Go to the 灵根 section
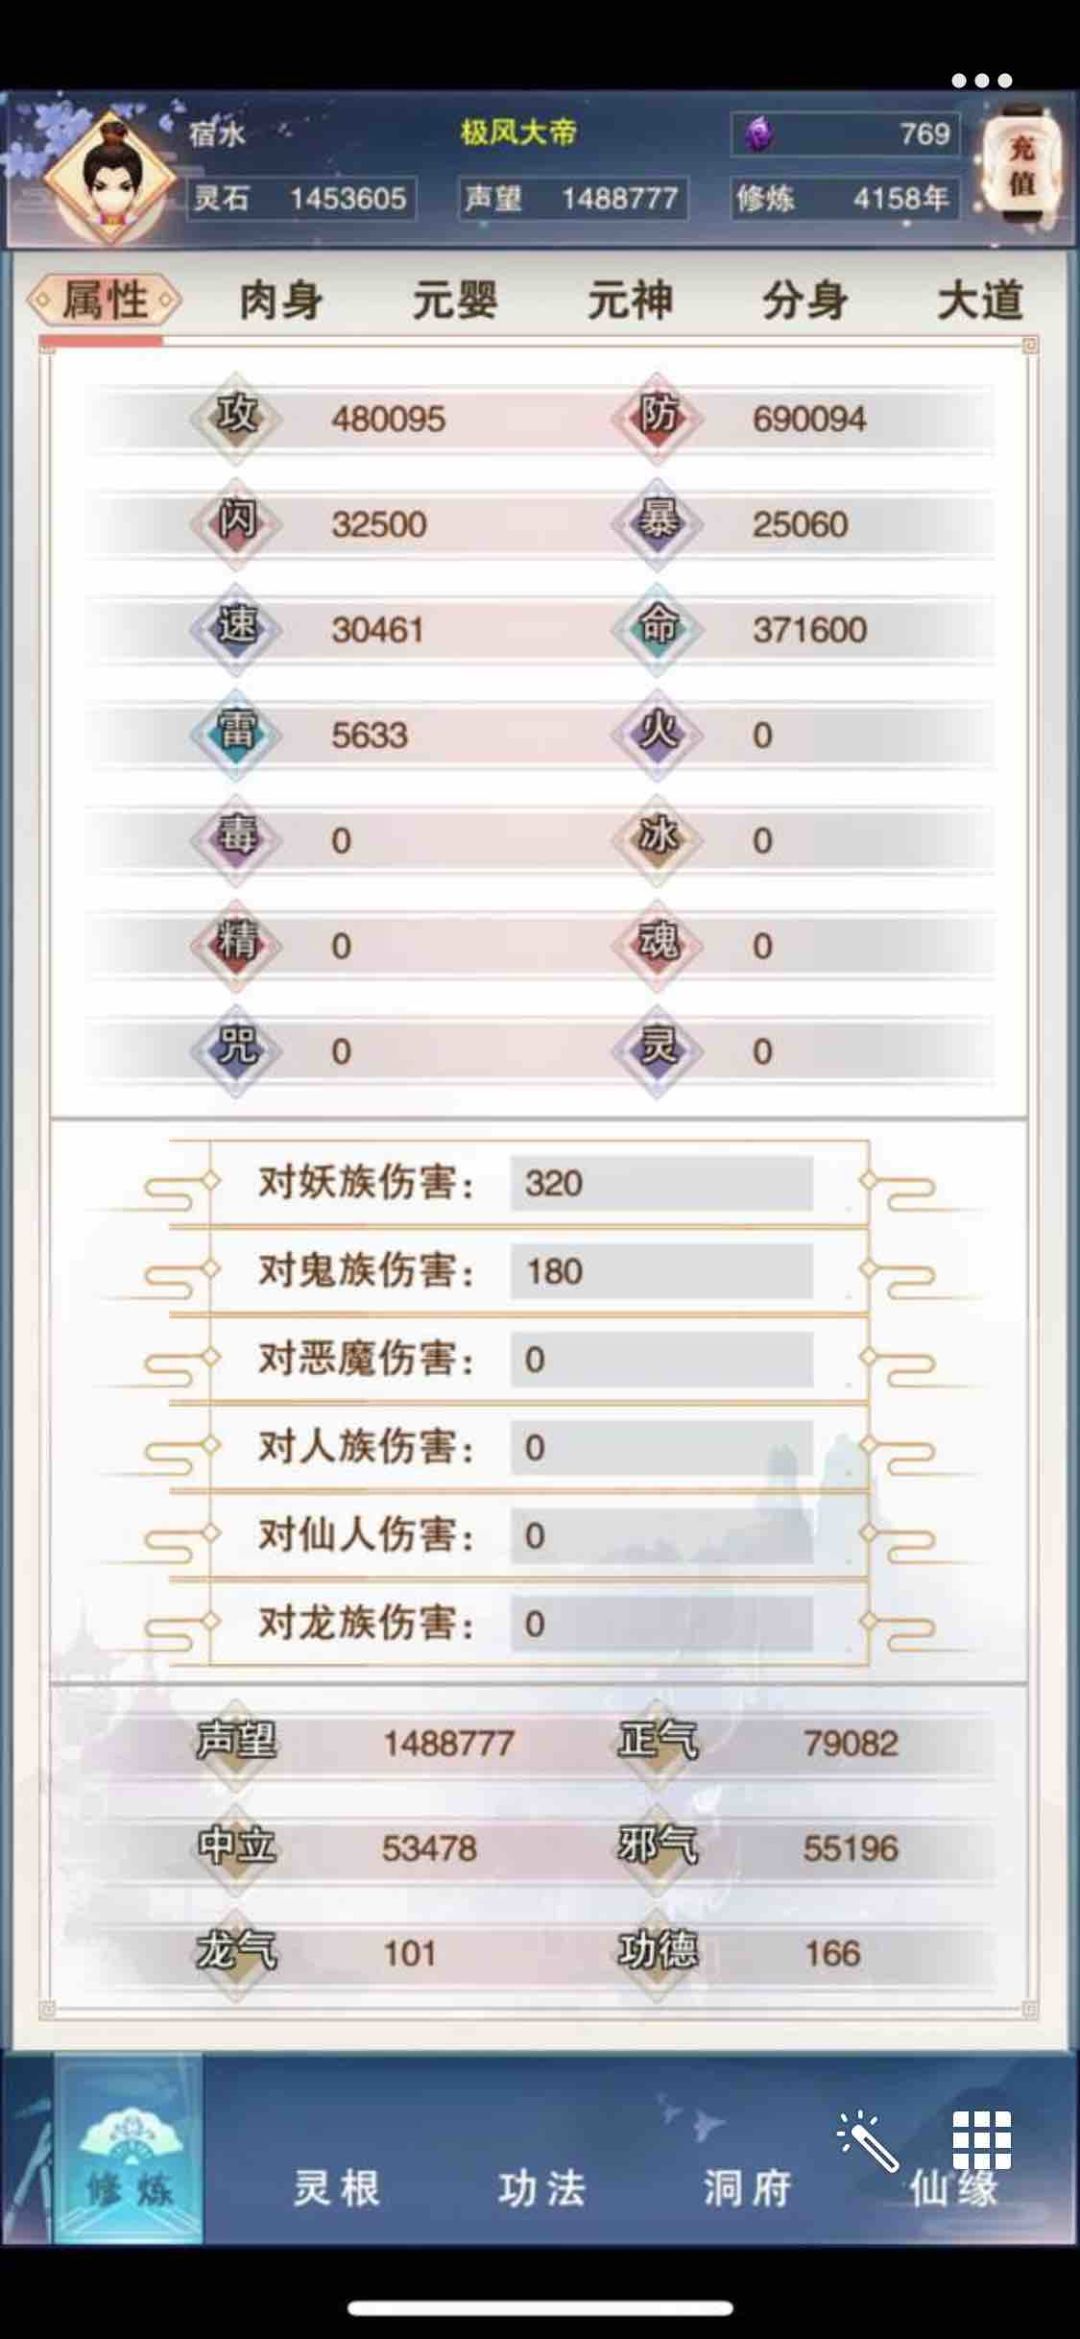This screenshot has height=2339, width=1080. [337, 2188]
